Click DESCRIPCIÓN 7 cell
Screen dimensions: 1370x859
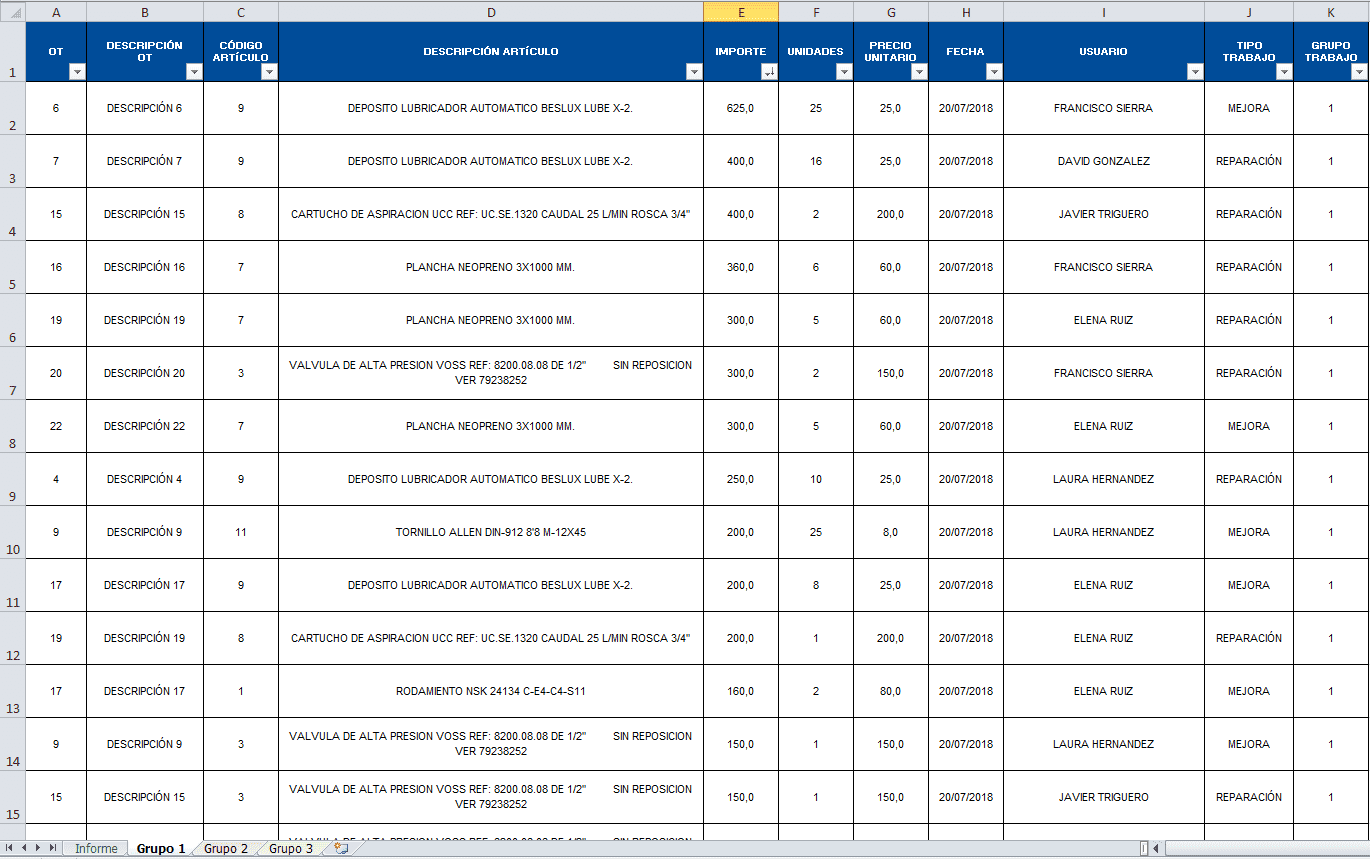pyautogui.click(x=145, y=161)
